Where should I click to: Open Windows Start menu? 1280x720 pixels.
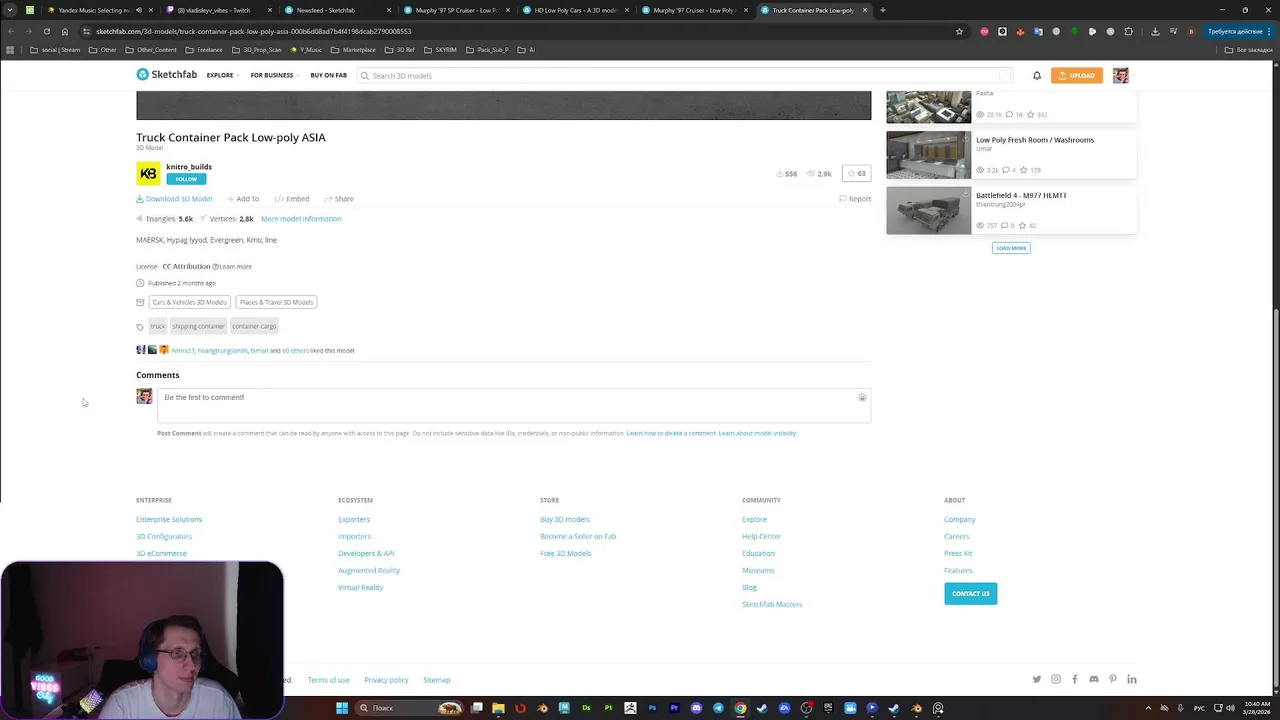342,708
